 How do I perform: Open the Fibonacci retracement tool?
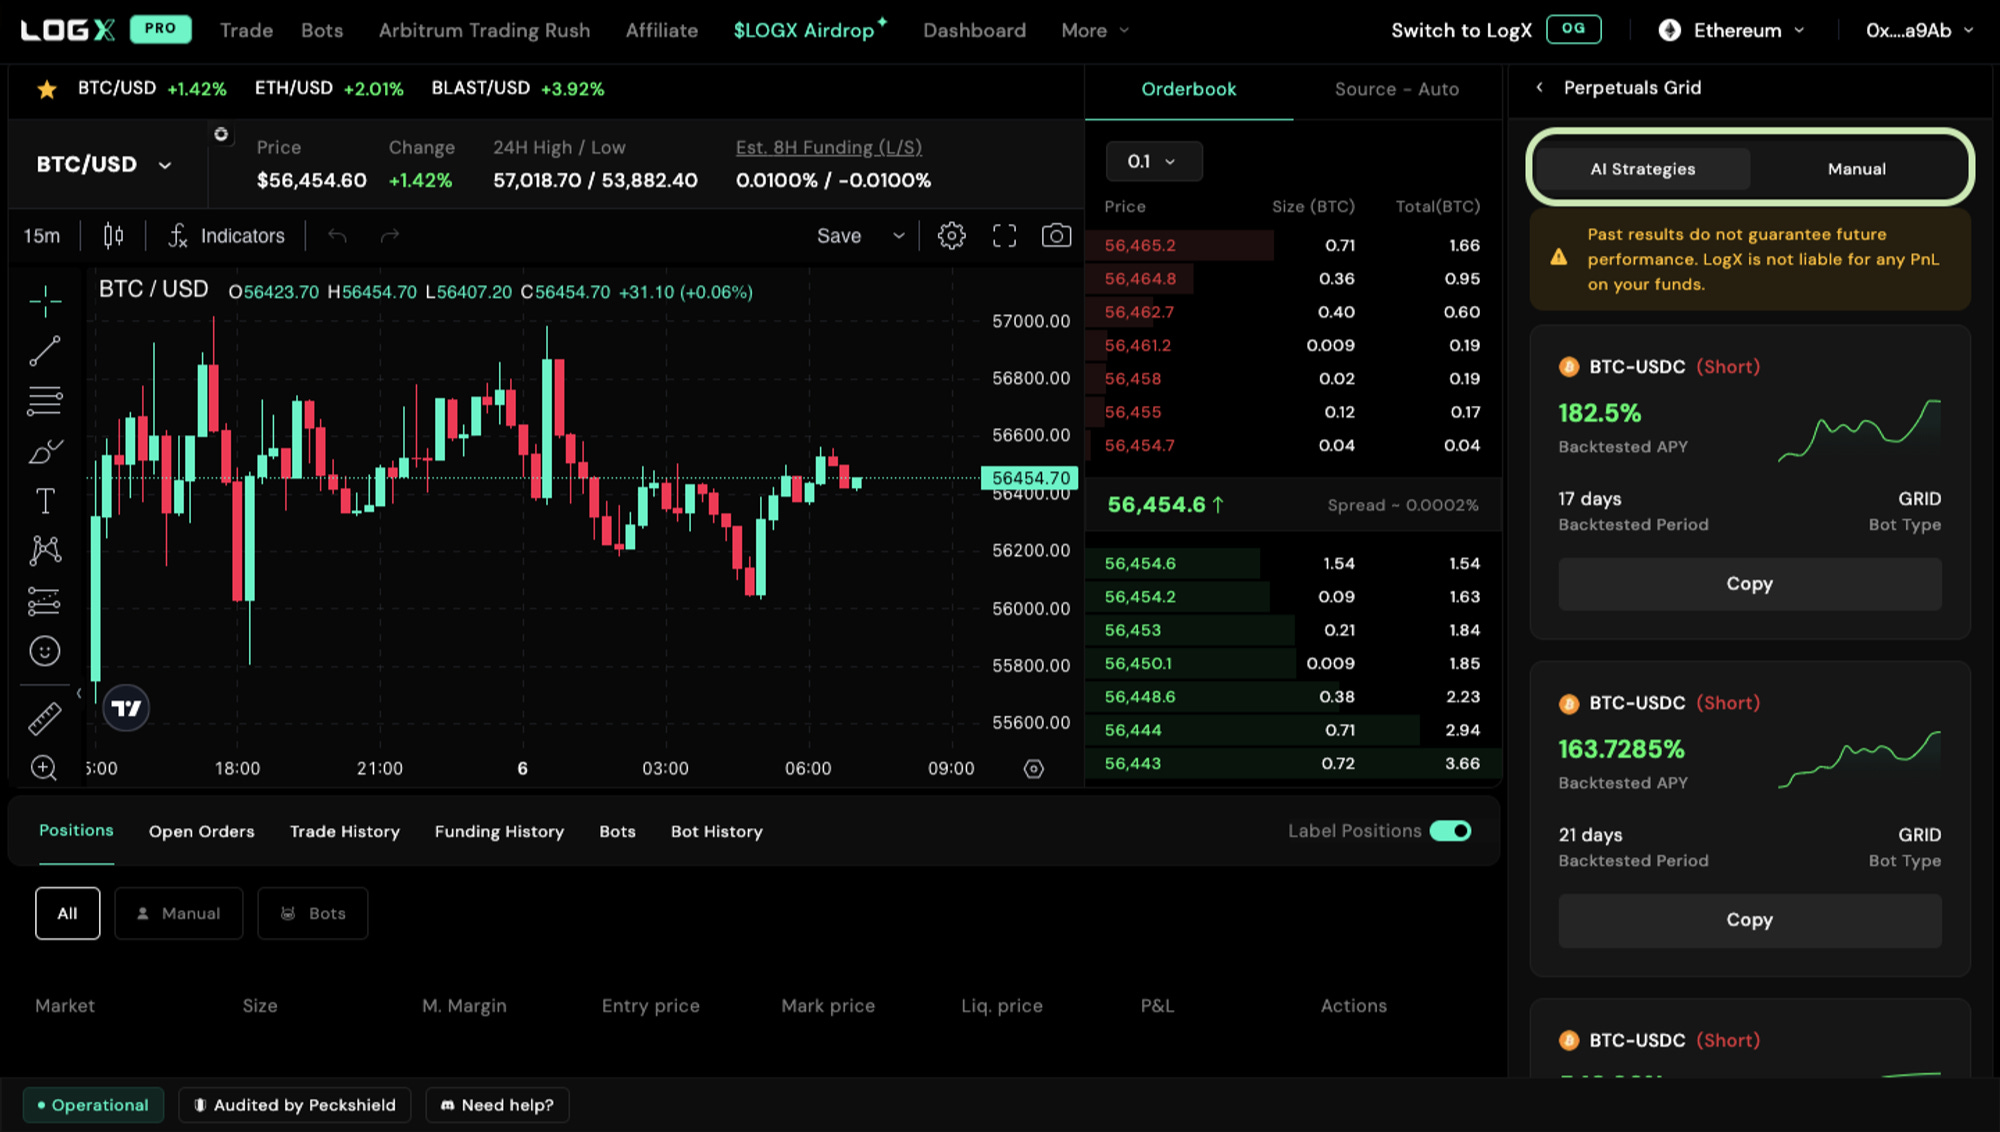click(x=45, y=401)
